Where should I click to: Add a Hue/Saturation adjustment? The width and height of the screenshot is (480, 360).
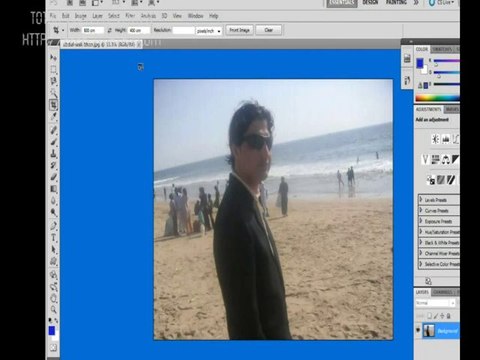(x=435, y=160)
